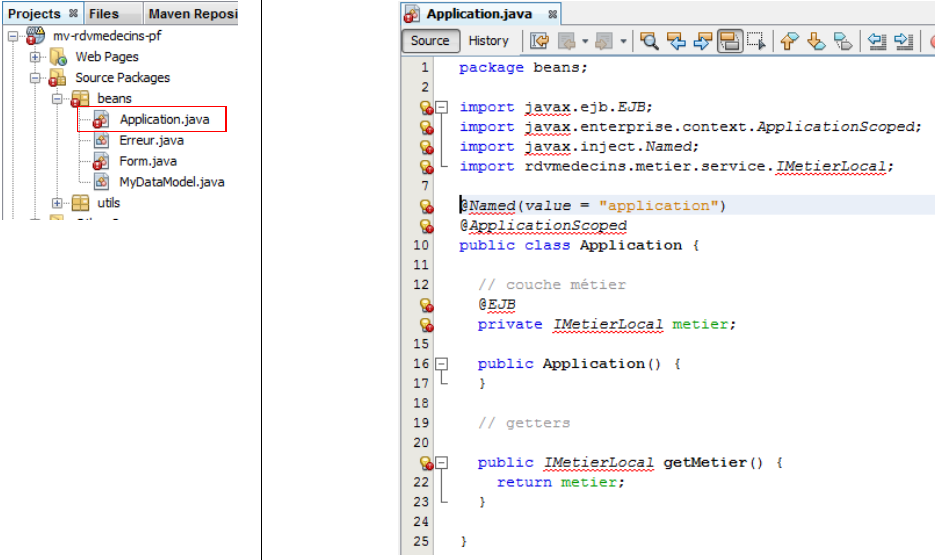Toggle Rectangular Selection mode
This screenshot has width=940, height=560.
click(x=755, y=41)
